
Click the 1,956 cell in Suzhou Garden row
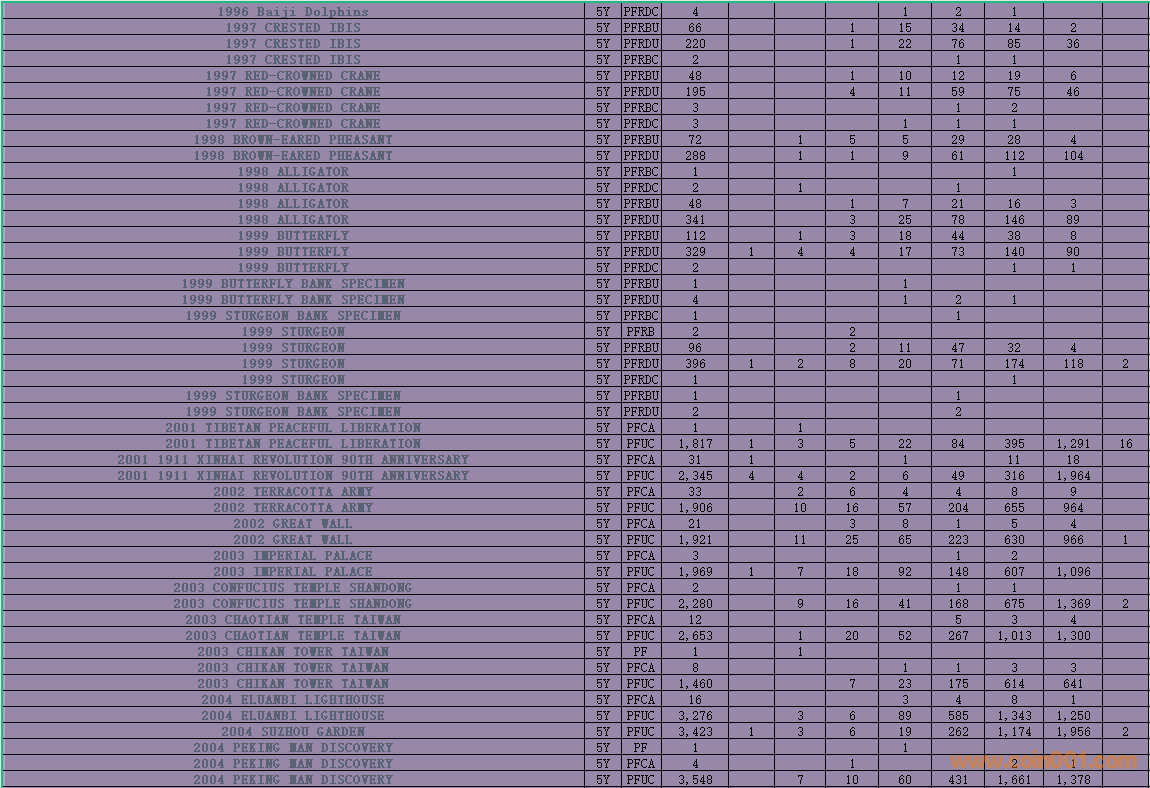1073,732
